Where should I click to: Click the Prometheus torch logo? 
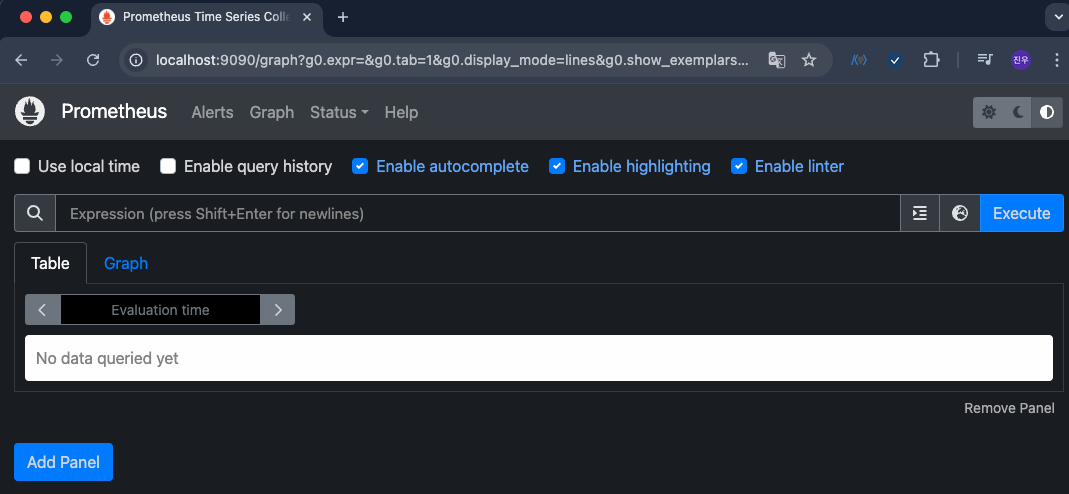click(30, 112)
